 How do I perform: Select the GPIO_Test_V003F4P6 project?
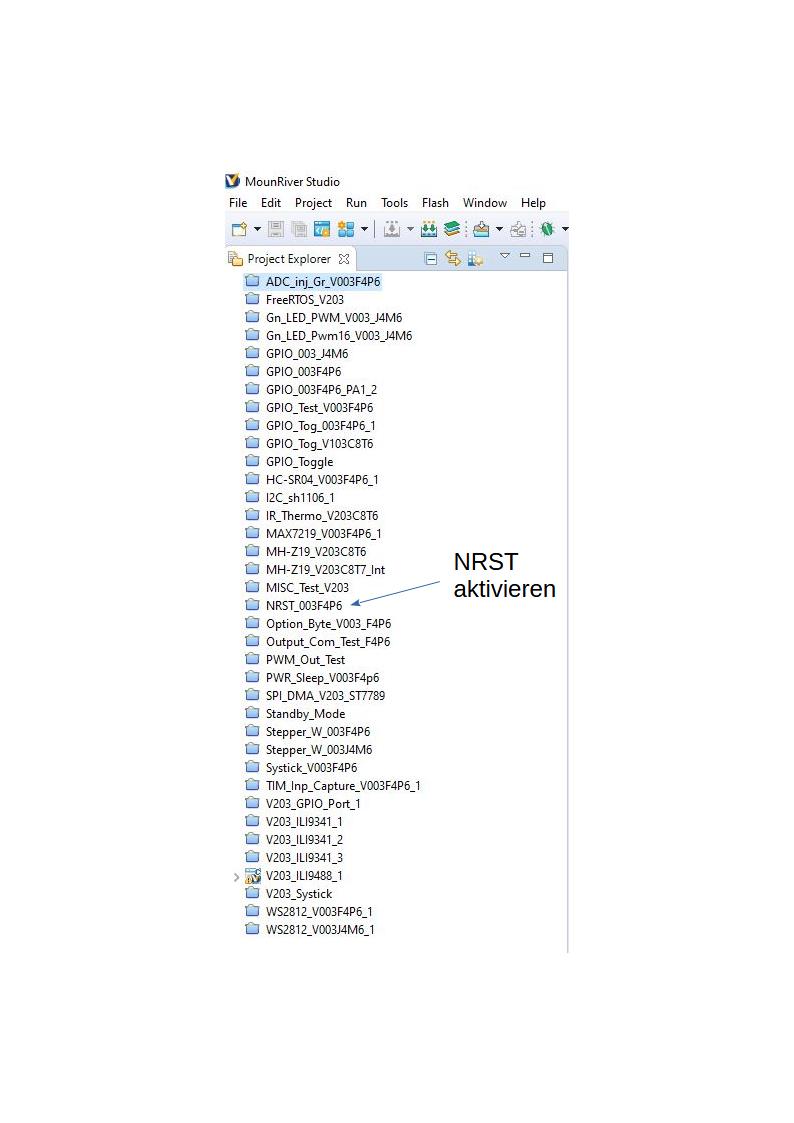[x=319, y=408]
